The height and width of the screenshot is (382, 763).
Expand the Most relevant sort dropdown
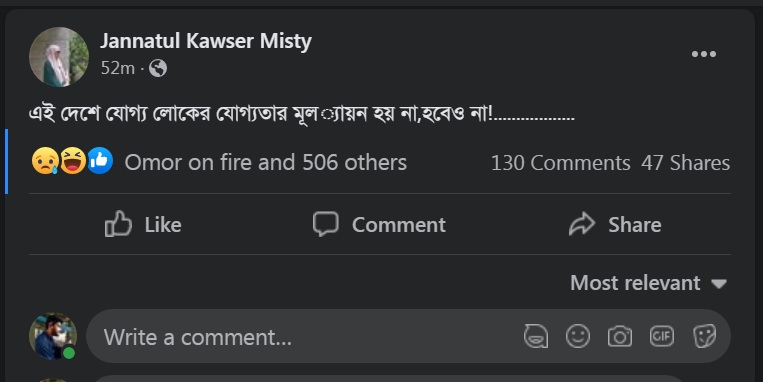point(648,283)
